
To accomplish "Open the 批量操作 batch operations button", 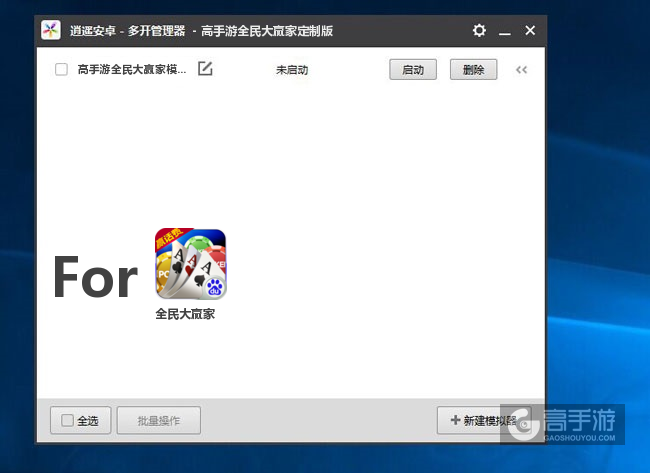I will [158, 421].
